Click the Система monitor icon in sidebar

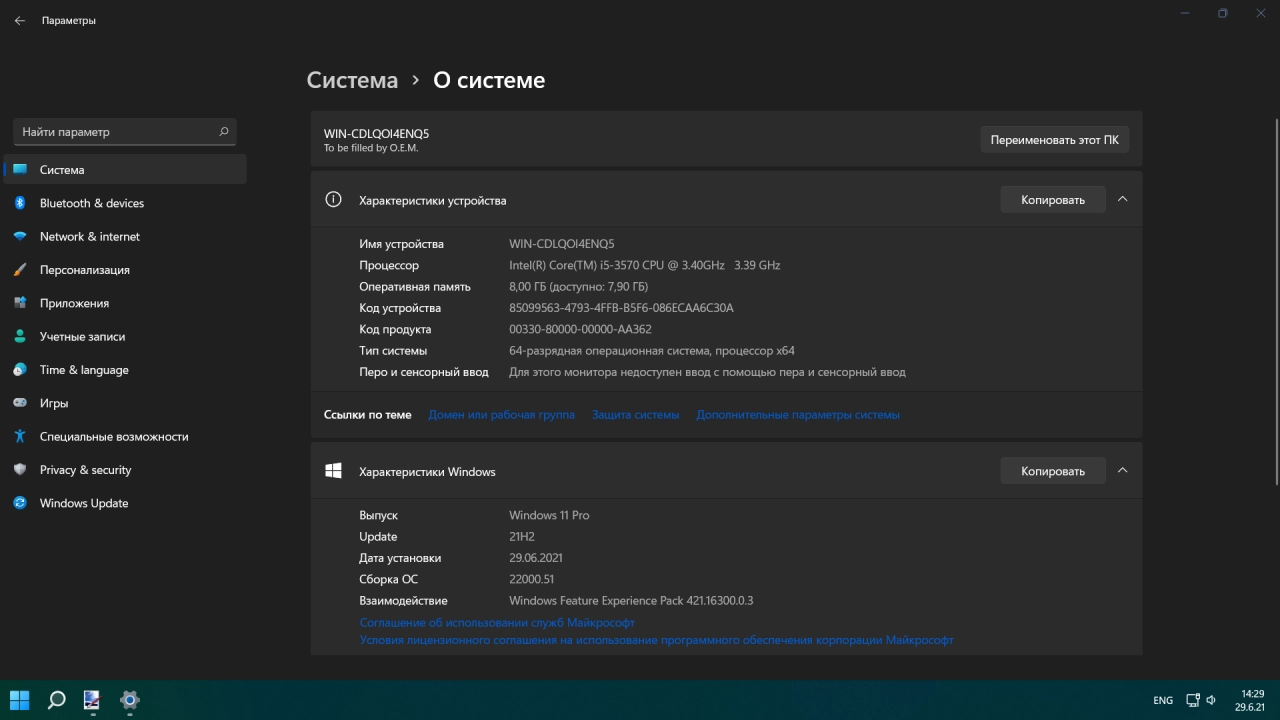click(x=20, y=170)
